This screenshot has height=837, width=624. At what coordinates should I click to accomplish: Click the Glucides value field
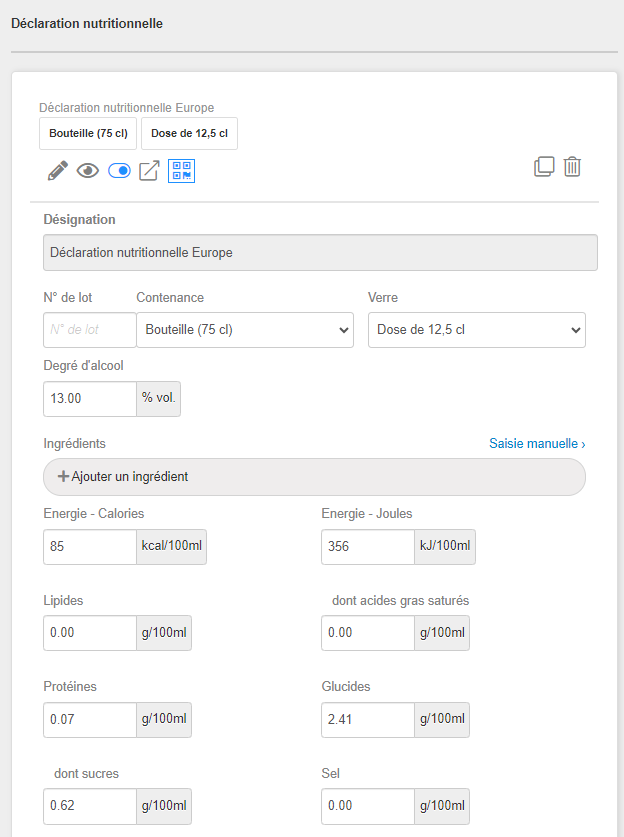(368, 719)
